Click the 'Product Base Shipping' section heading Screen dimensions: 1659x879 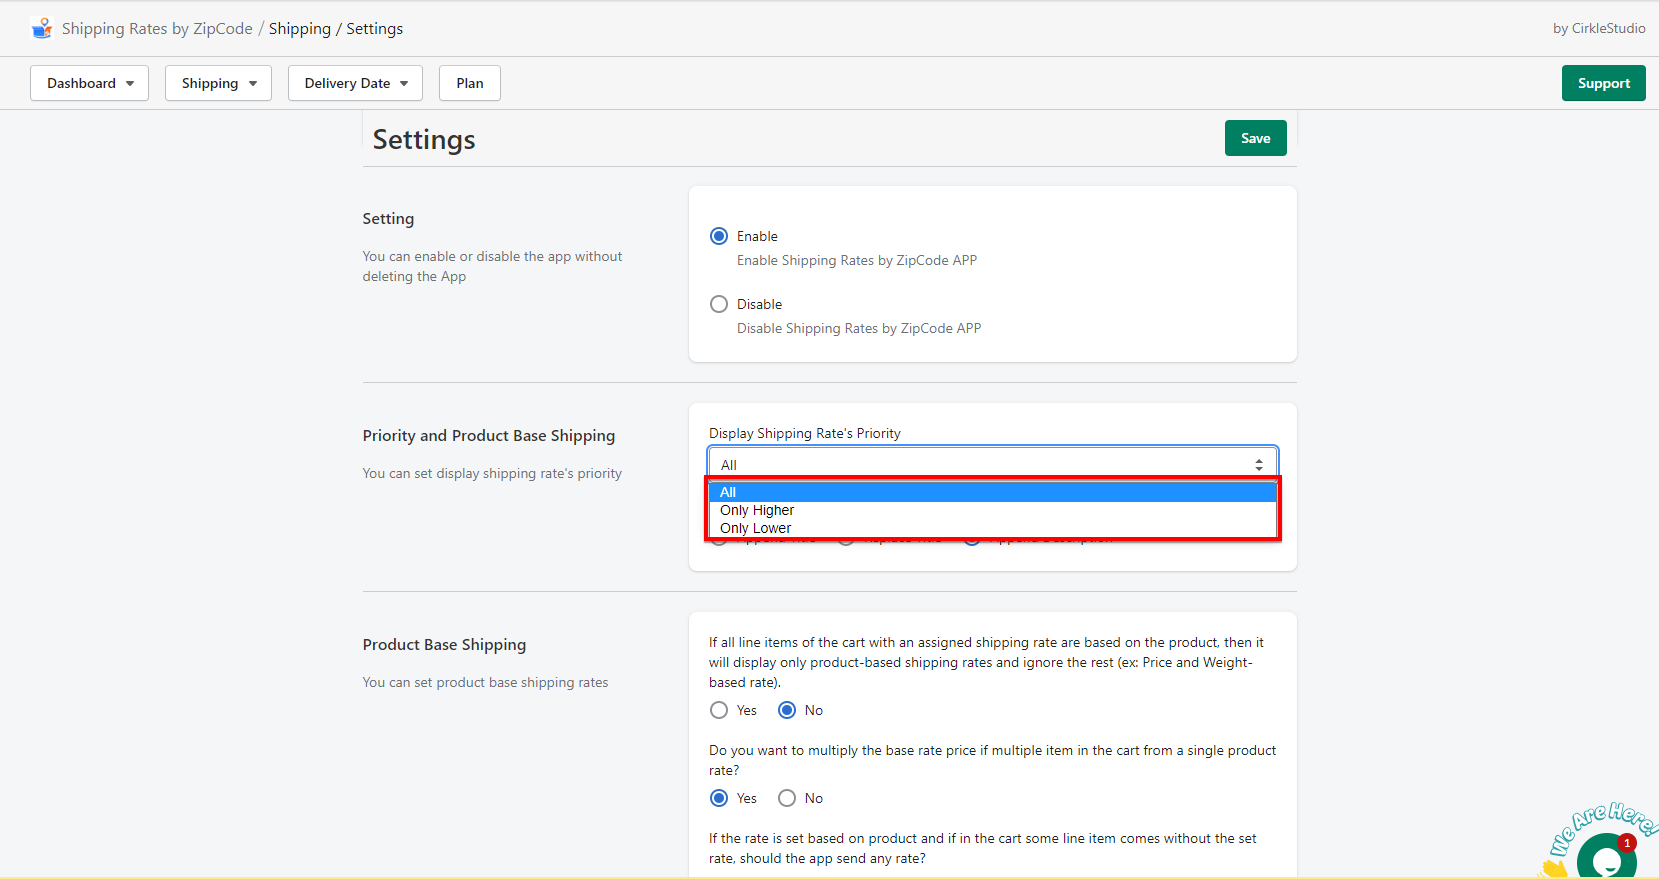tap(444, 645)
